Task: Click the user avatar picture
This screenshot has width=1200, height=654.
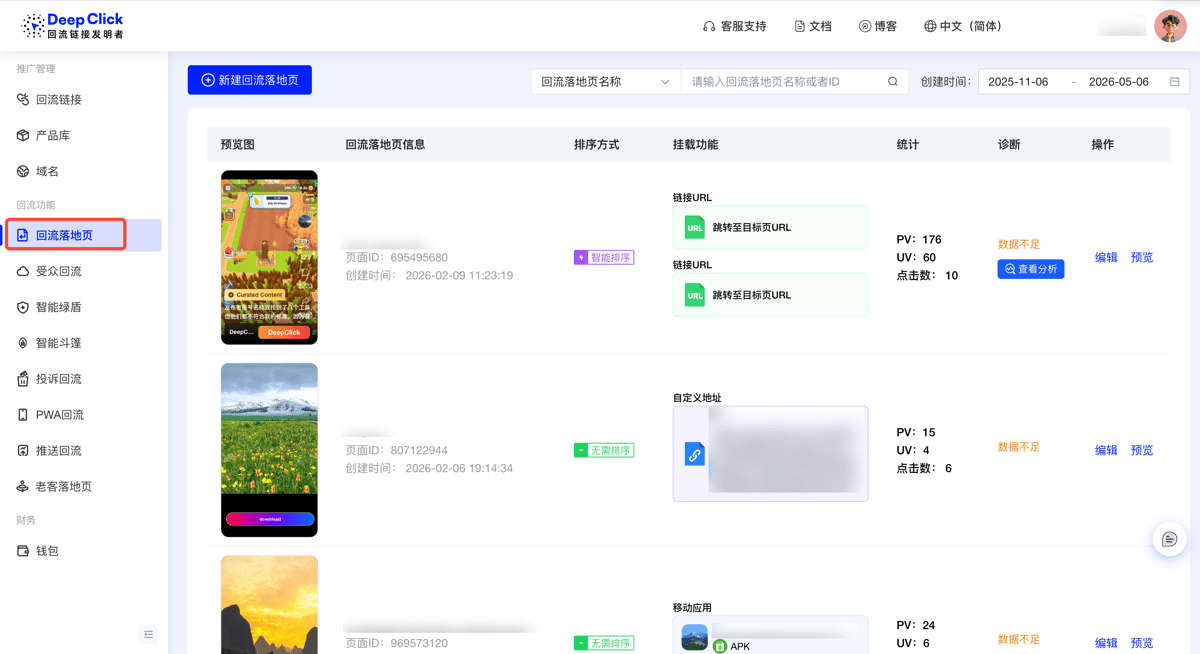Action: coord(1170,26)
